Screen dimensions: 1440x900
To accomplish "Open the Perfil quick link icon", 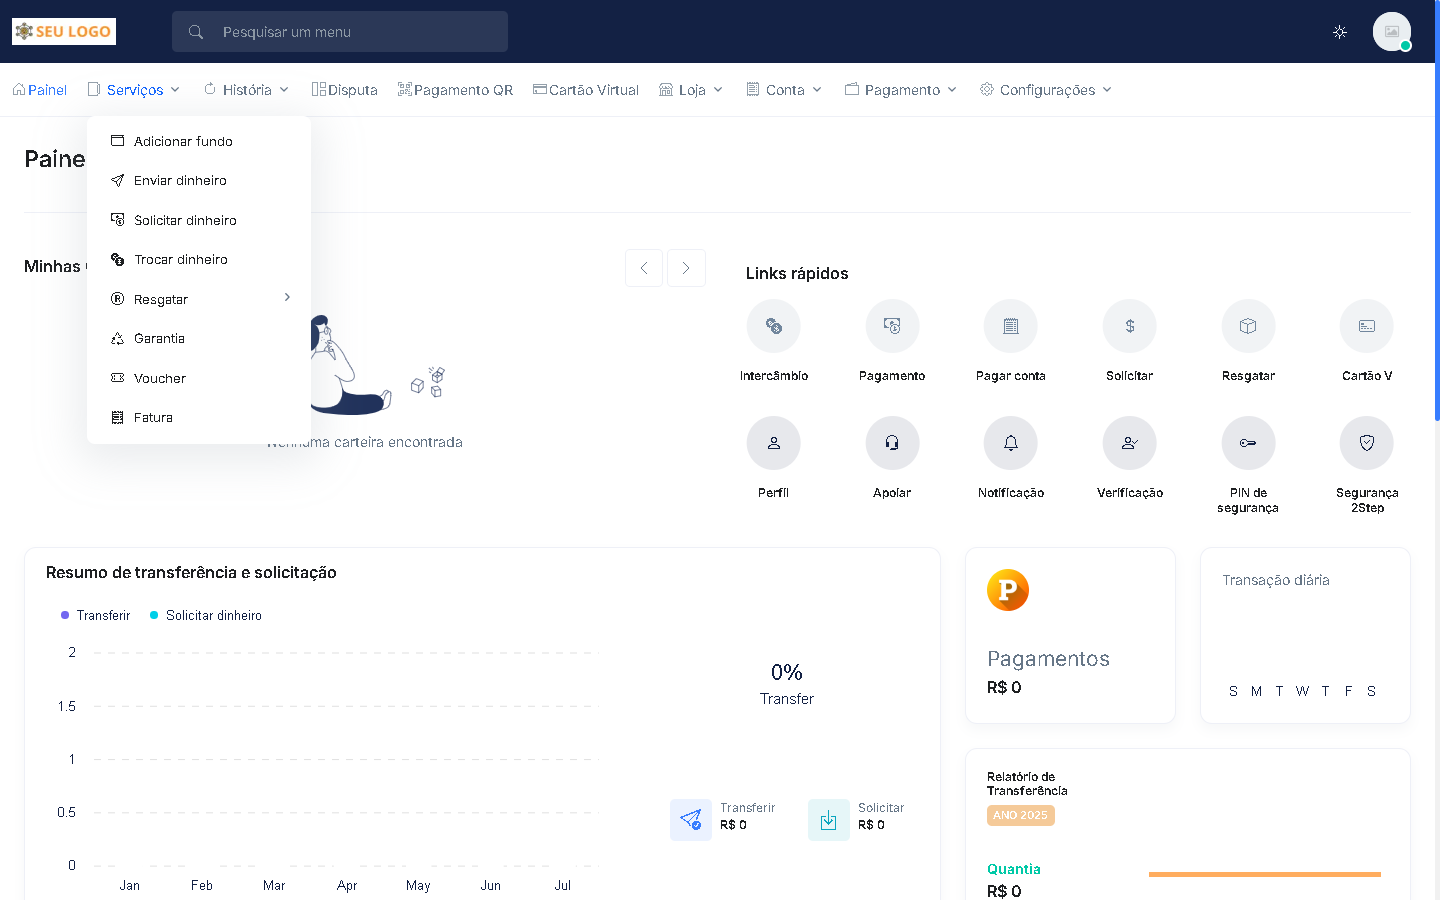I will [x=773, y=443].
